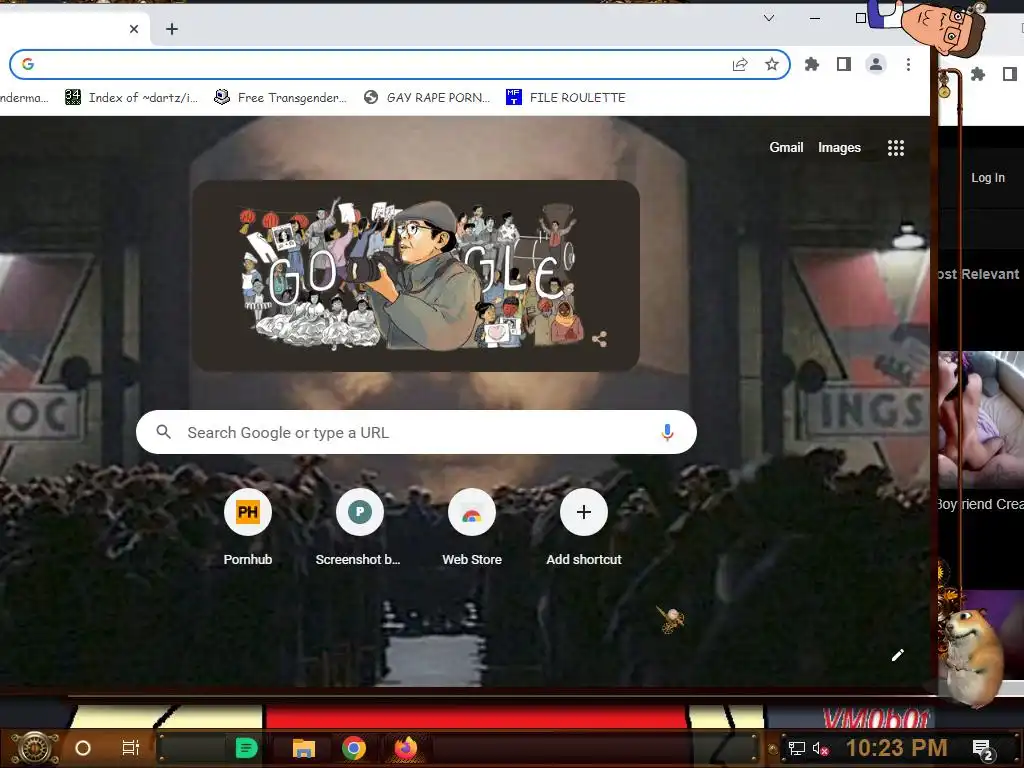Click the 10:23 PM clock
This screenshot has height=768, width=1024.
[897, 748]
